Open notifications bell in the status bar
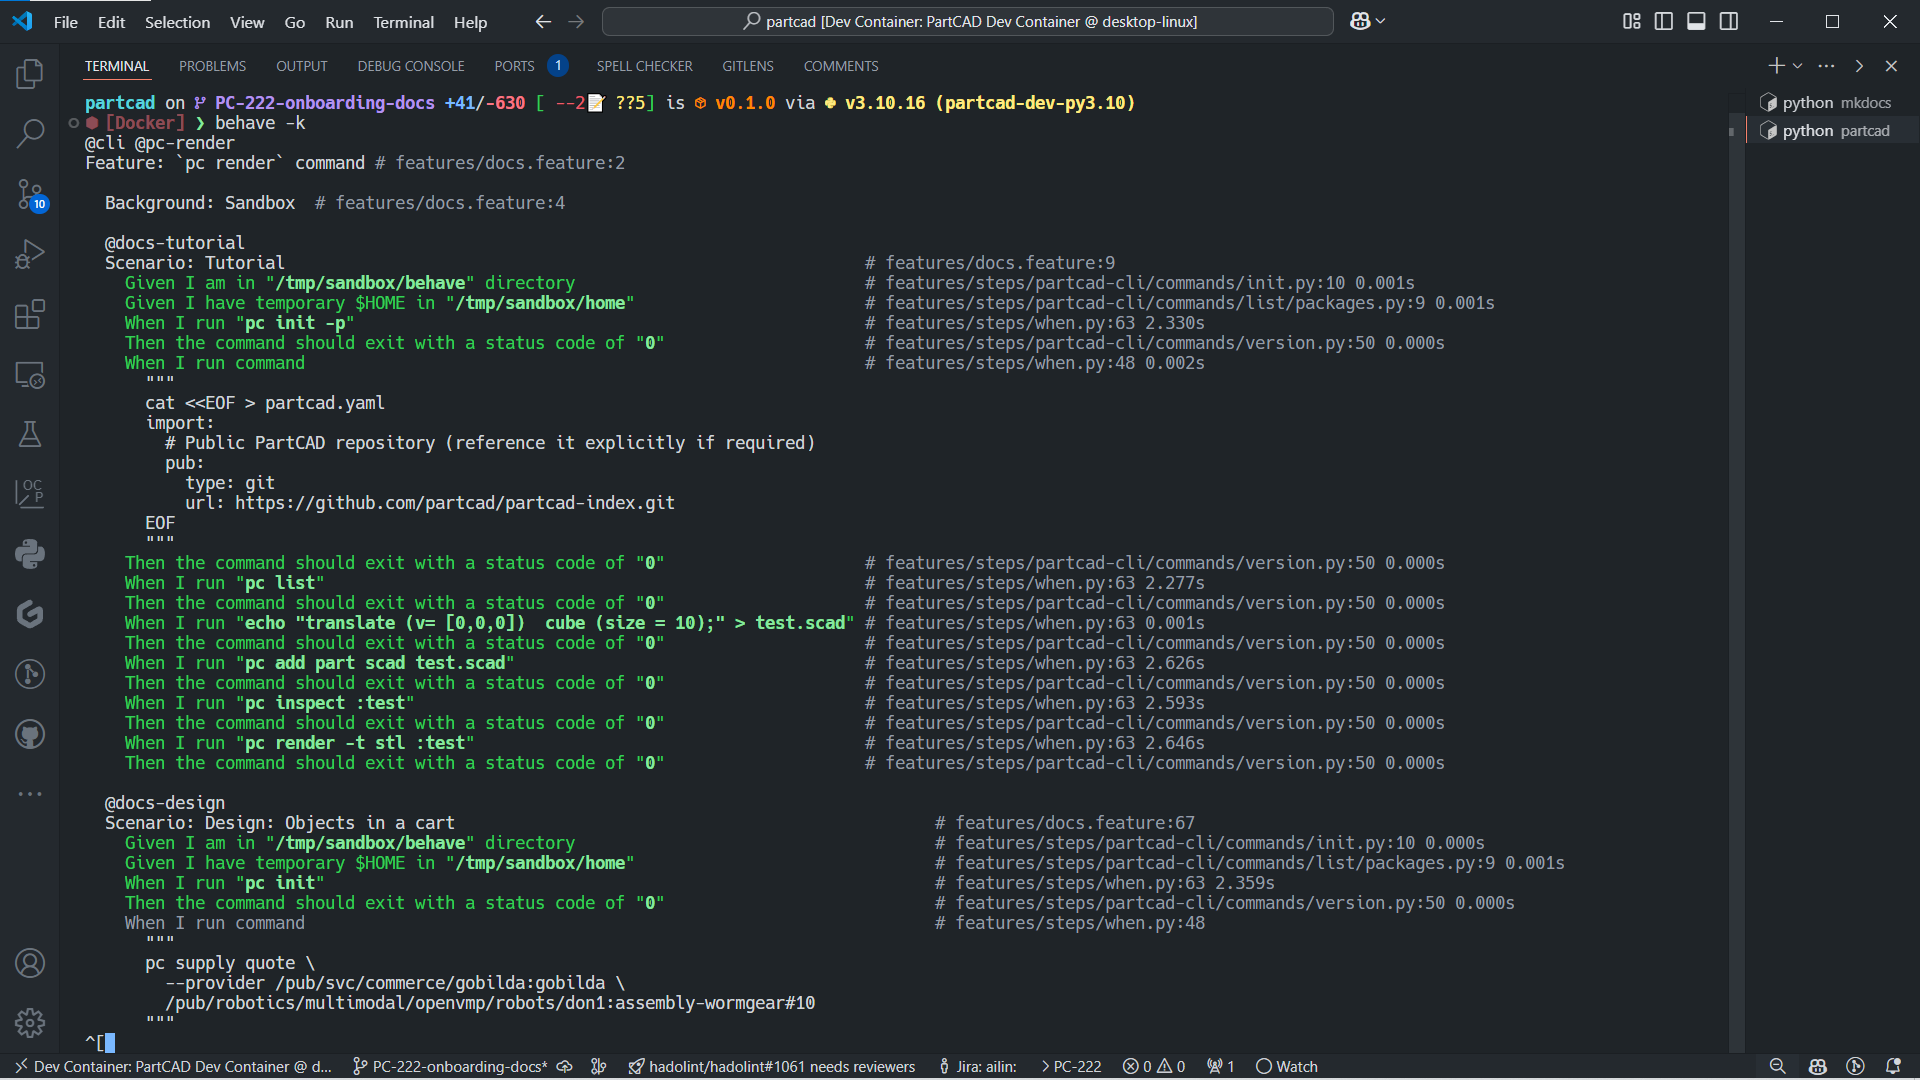The width and height of the screenshot is (1920, 1080). tap(1893, 1066)
